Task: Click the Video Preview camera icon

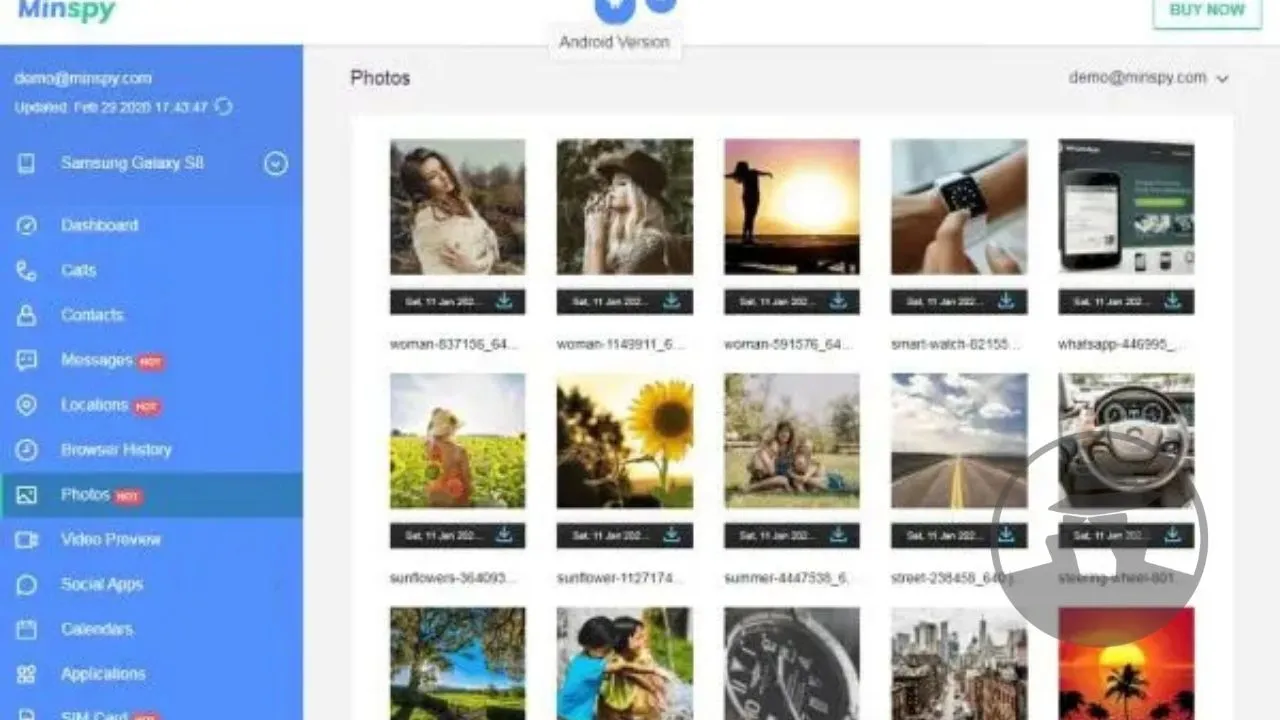Action: [x=27, y=540]
